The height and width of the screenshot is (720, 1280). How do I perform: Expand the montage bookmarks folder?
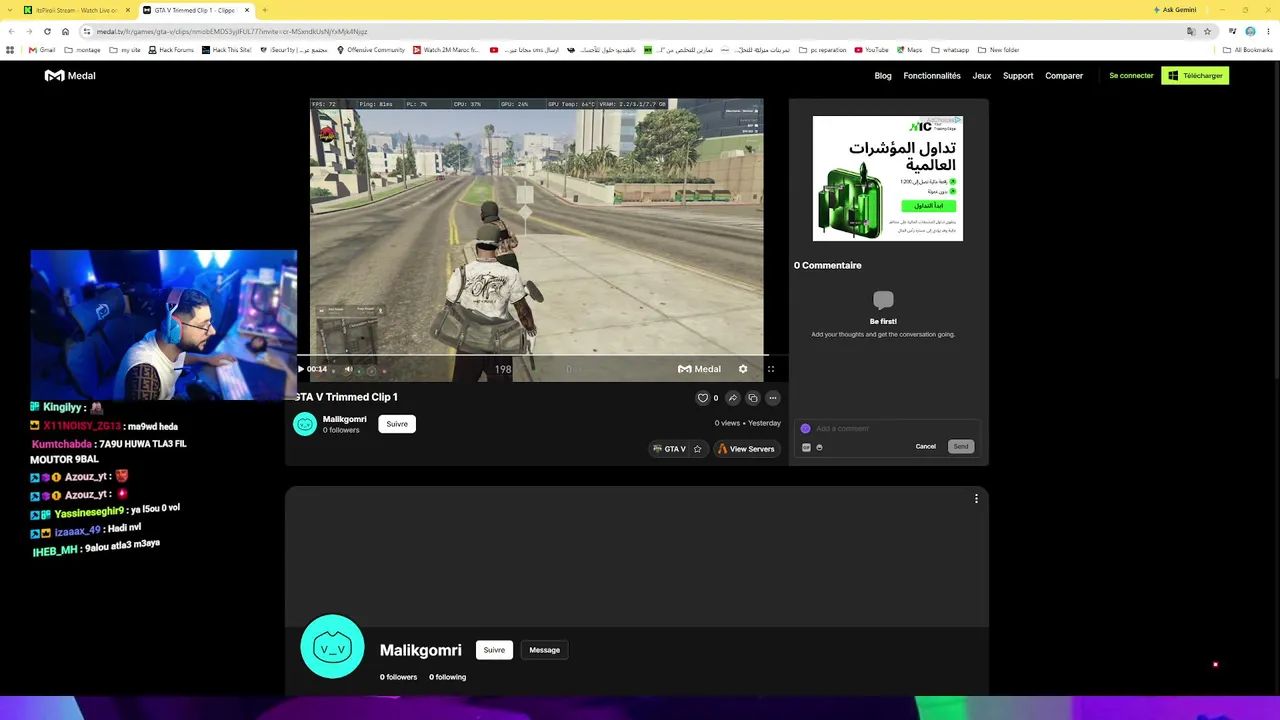pyautogui.click(x=83, y=50)
